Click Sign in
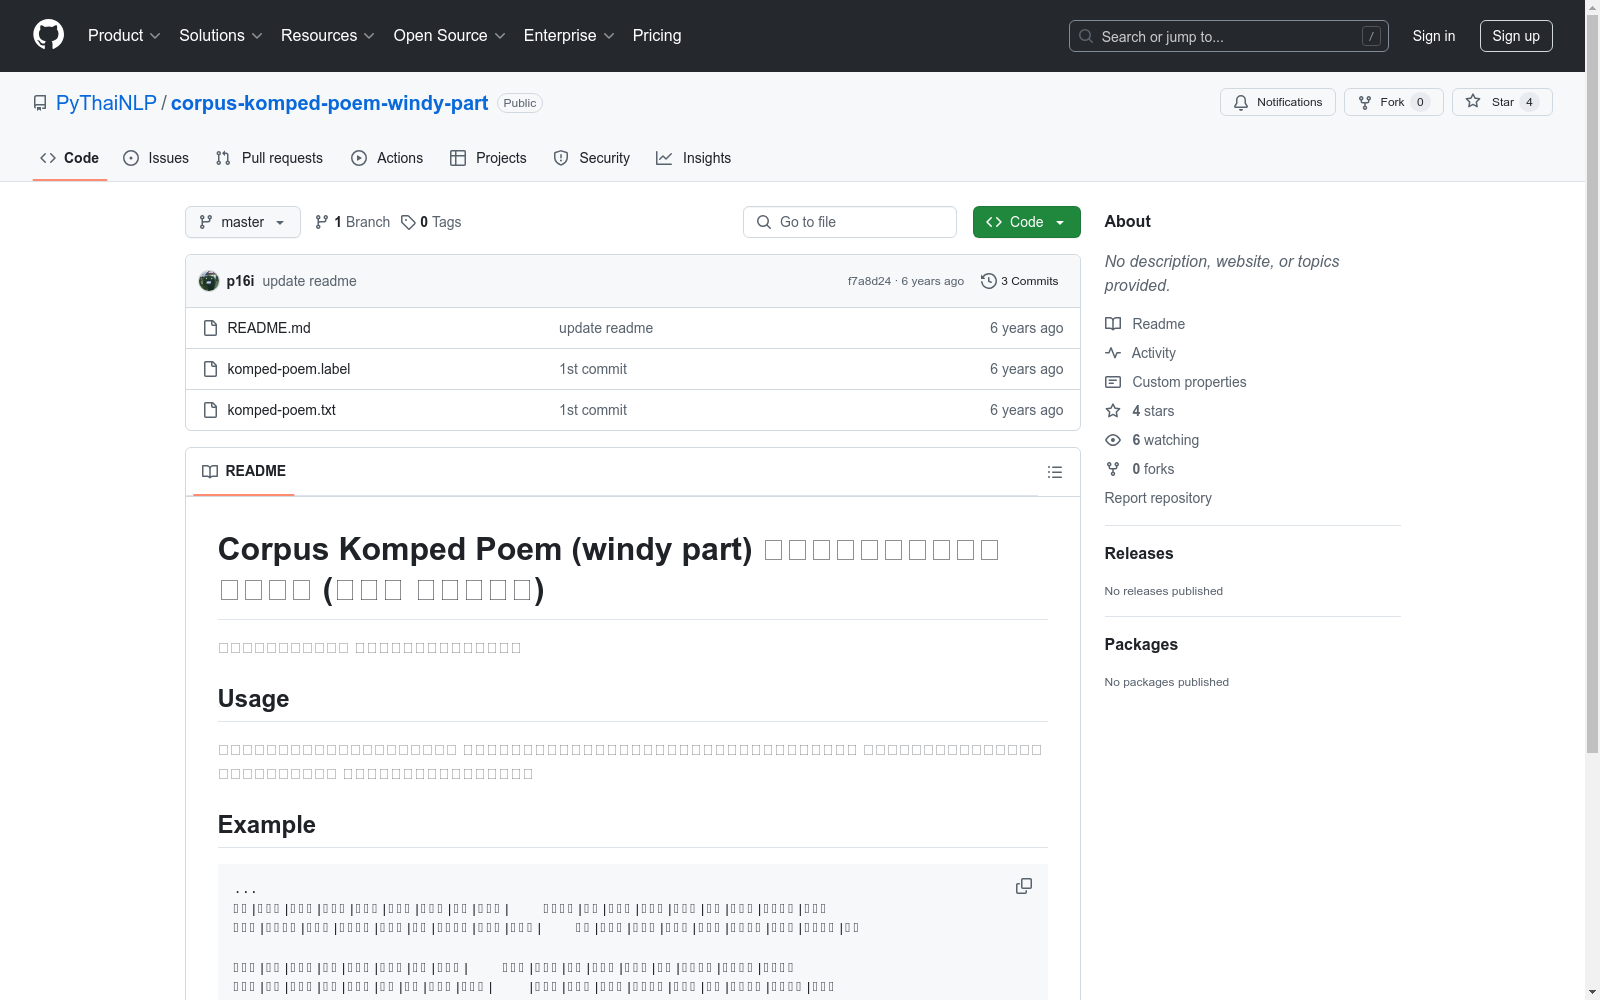The height and width of the screenshot is (1000, 1600). point(1434,36)
